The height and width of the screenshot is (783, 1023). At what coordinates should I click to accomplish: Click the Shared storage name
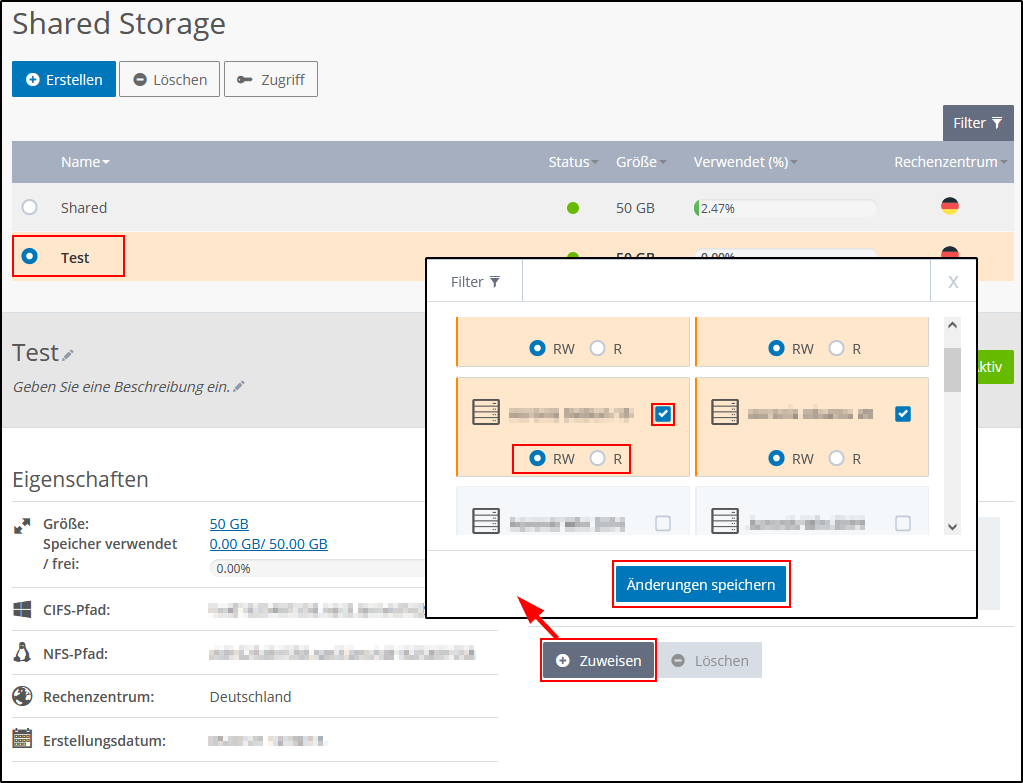point(84,207)
